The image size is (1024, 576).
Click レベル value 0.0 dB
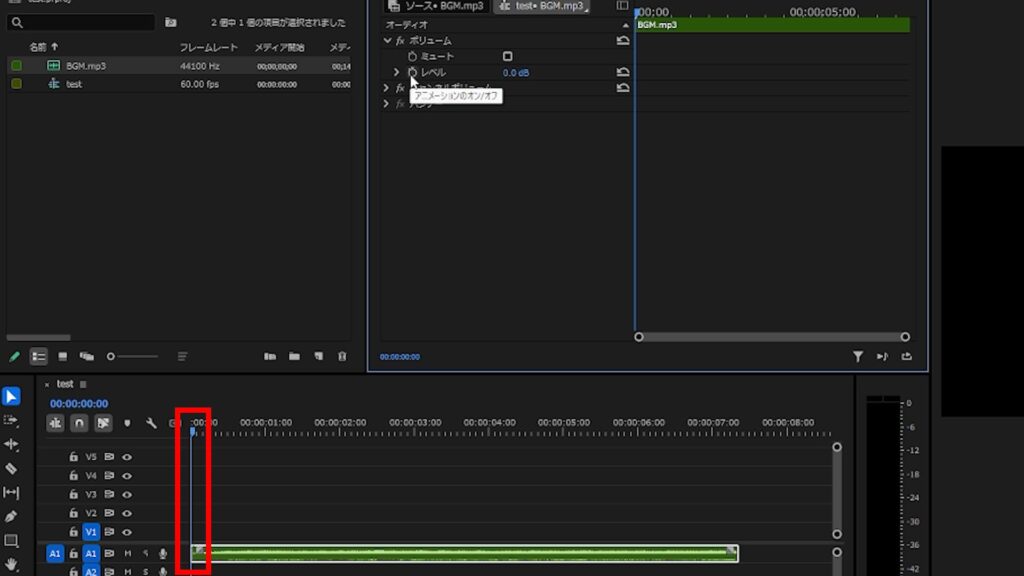click(516, 72)
